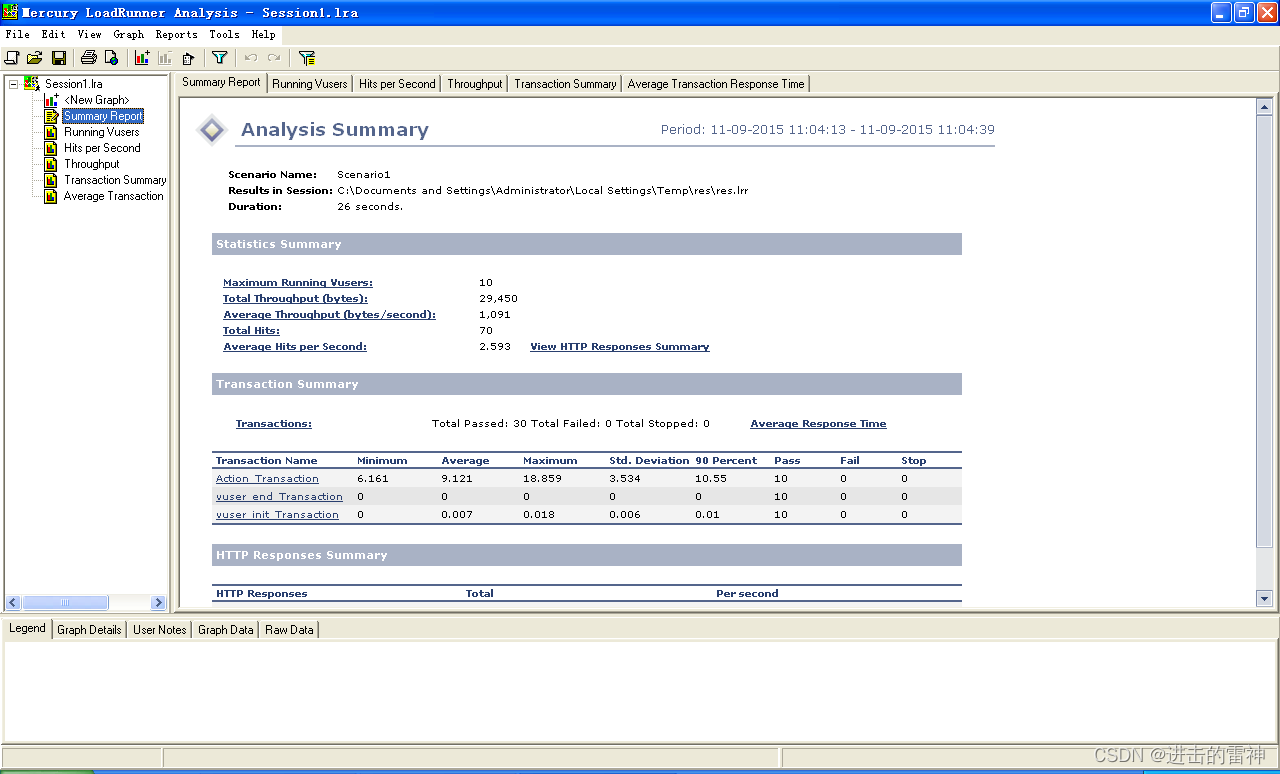Select Average Transaction in the session tree

pyautogui.click(x=114, y=196)
